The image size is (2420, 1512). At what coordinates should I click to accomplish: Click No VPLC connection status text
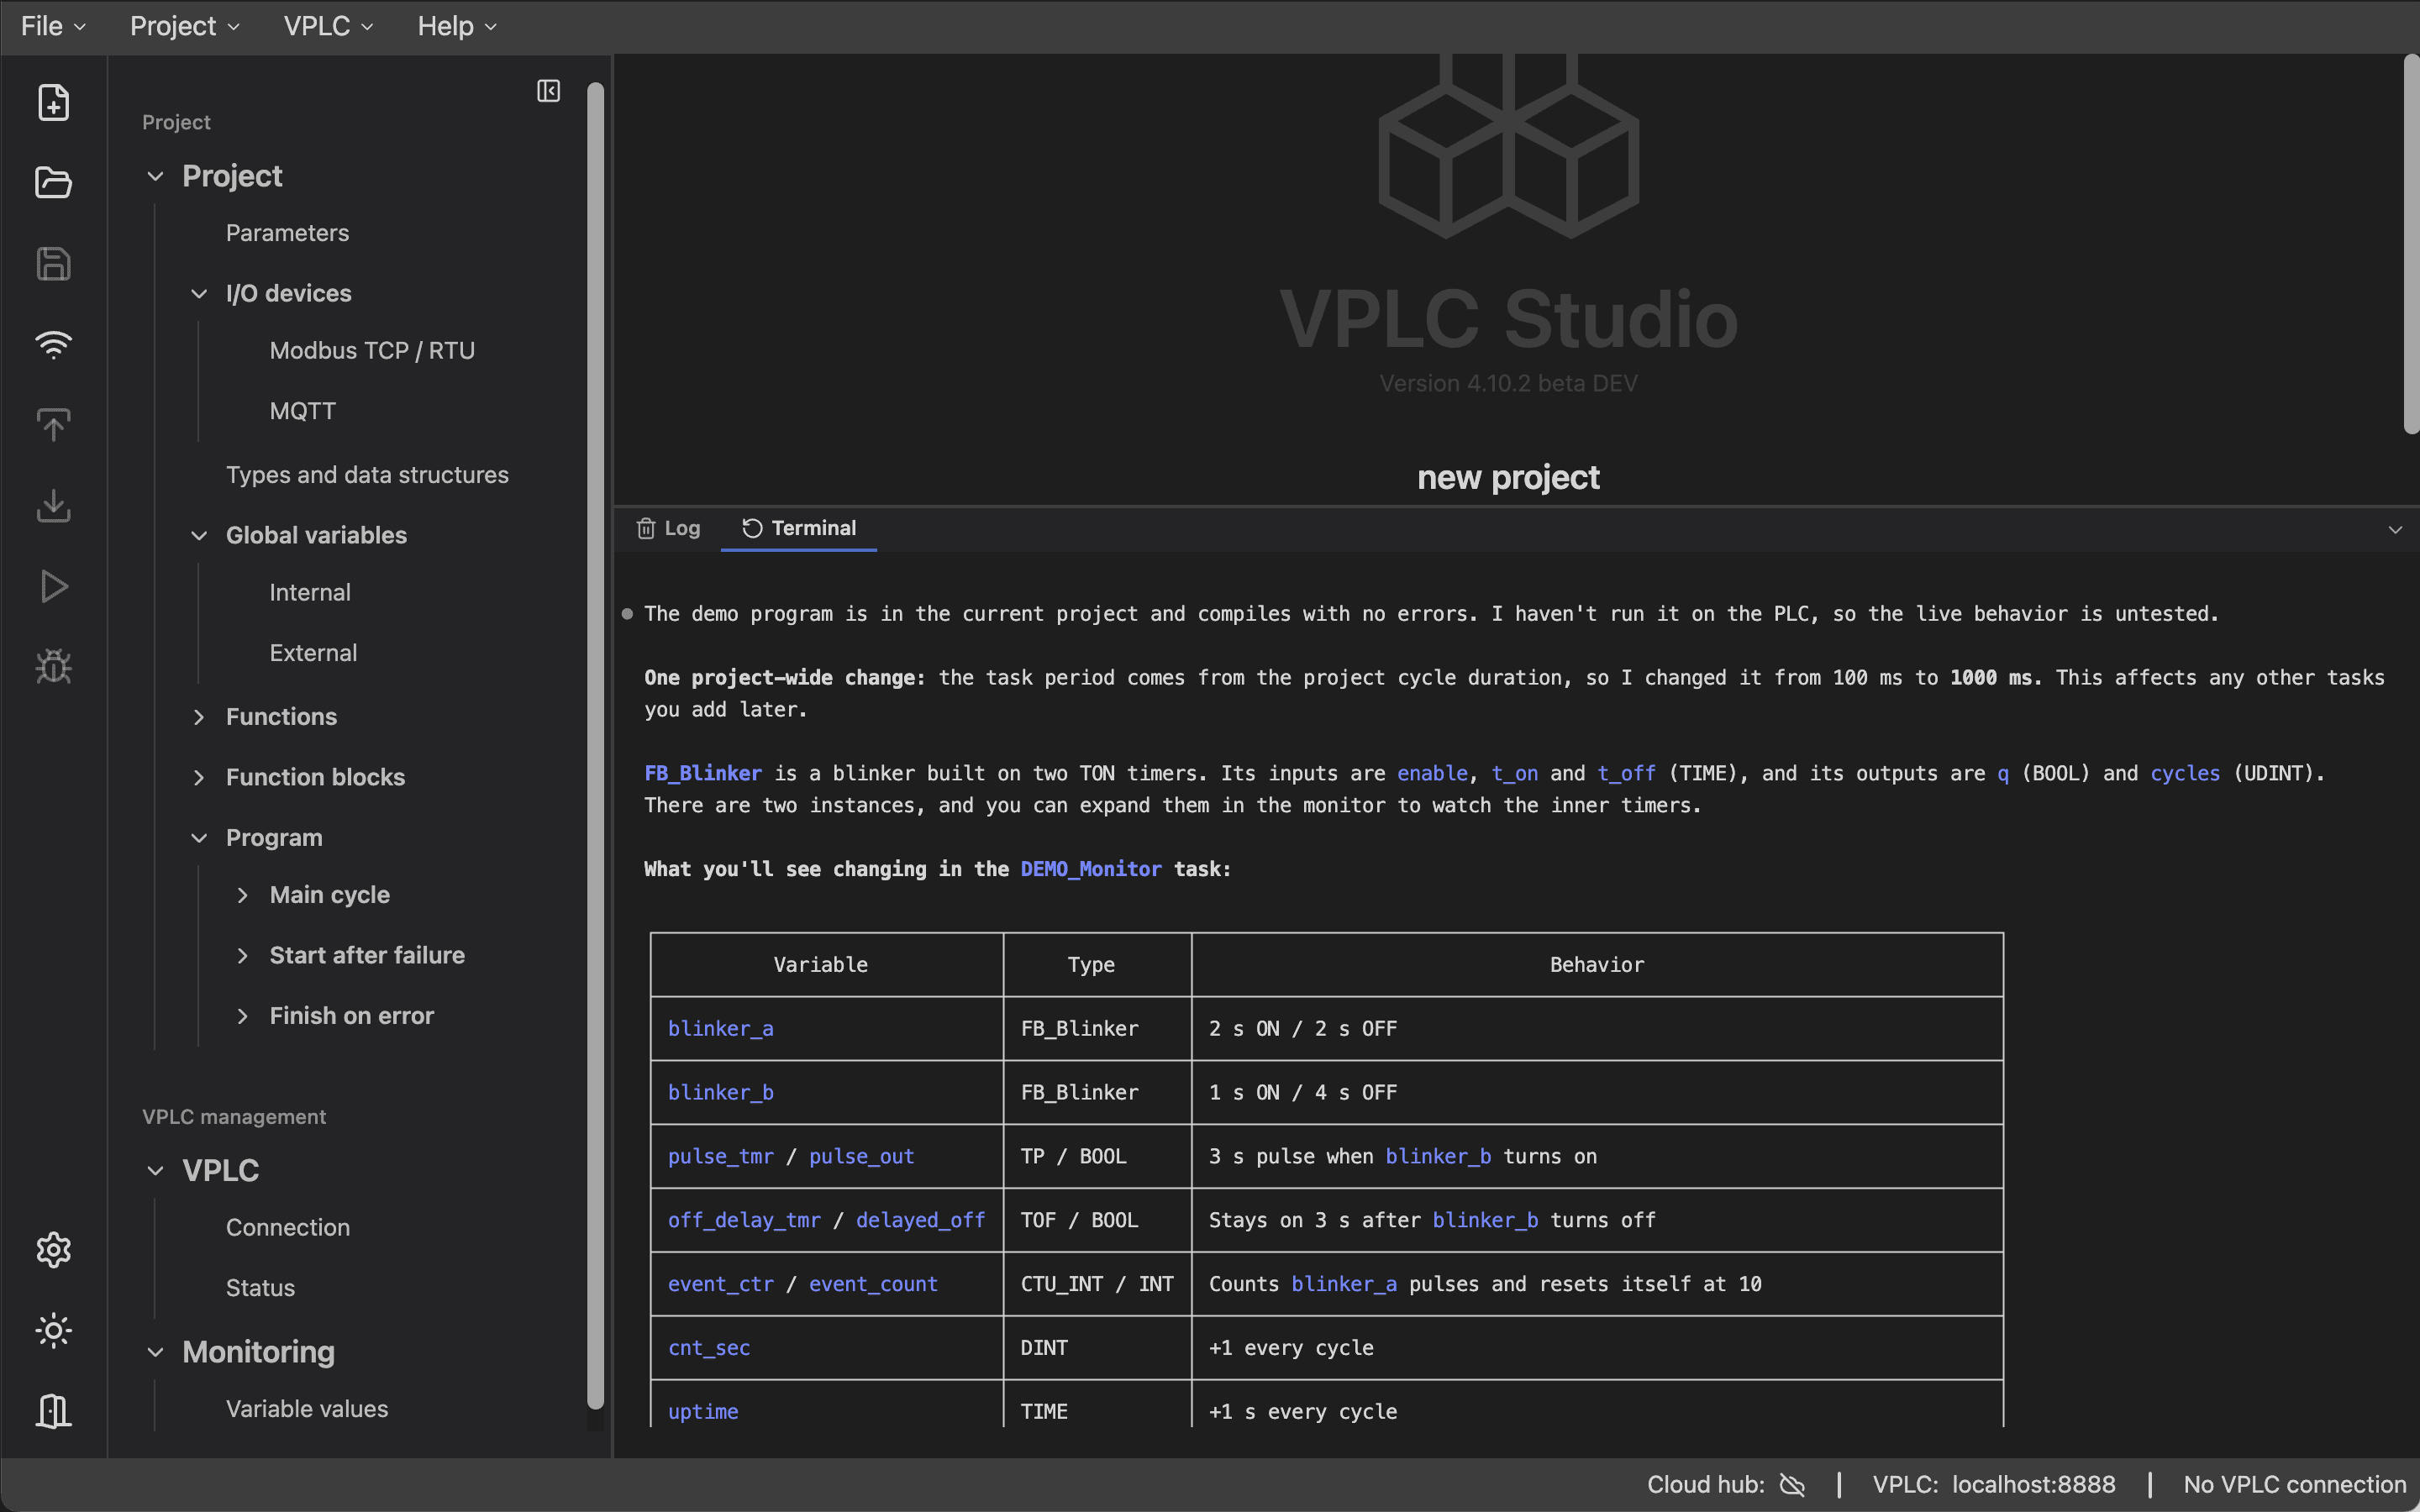coord(2294,1485)
